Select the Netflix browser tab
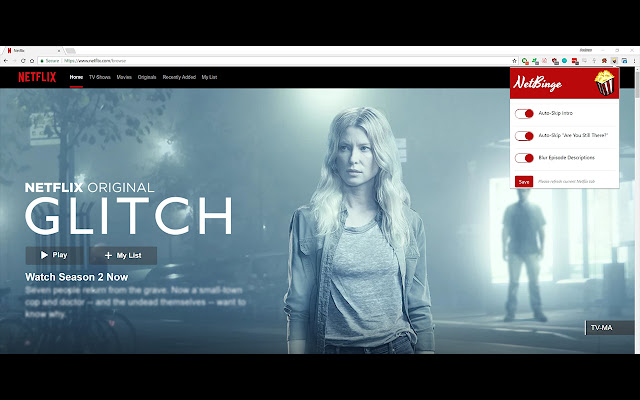Viewport: 640px width, 400px height. coord(33,51)
